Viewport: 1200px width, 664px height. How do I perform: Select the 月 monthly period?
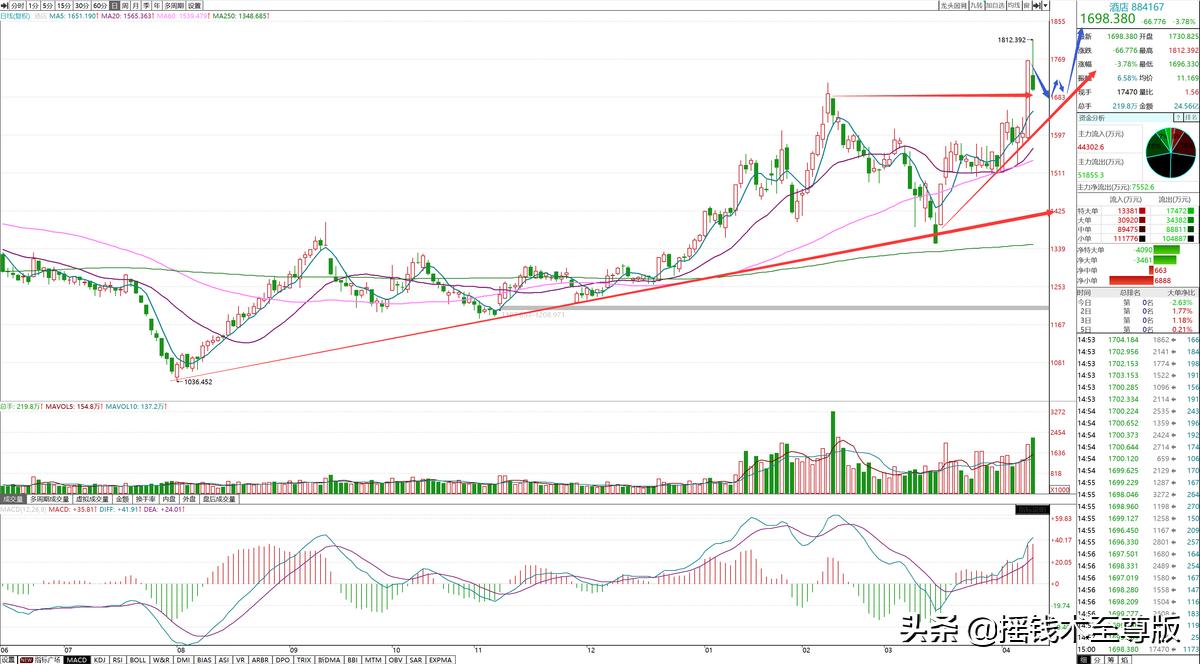(136, 5)
